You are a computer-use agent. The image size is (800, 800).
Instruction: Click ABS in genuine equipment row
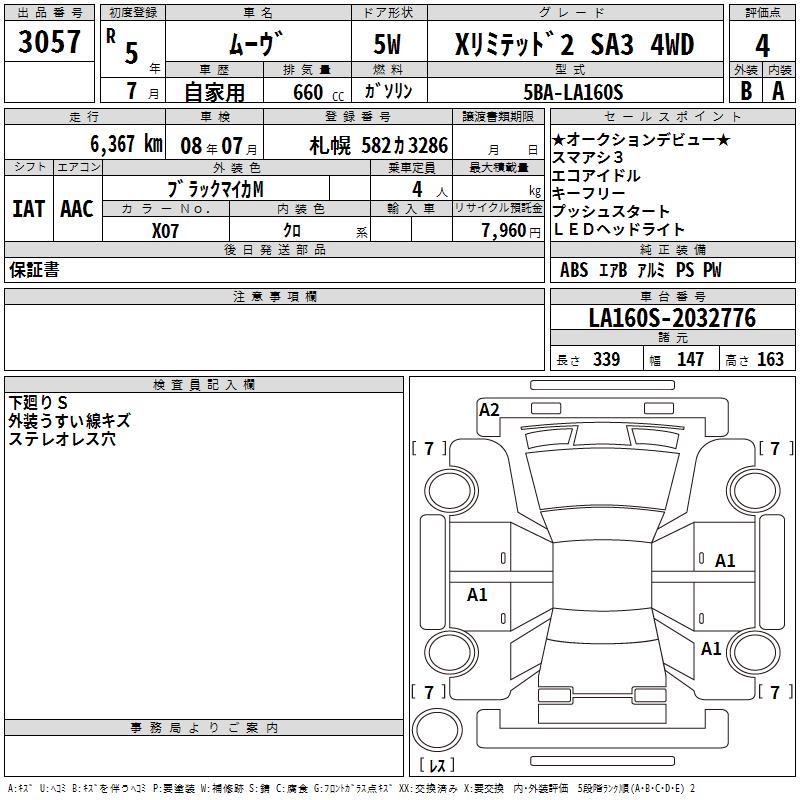coord(574,270)
